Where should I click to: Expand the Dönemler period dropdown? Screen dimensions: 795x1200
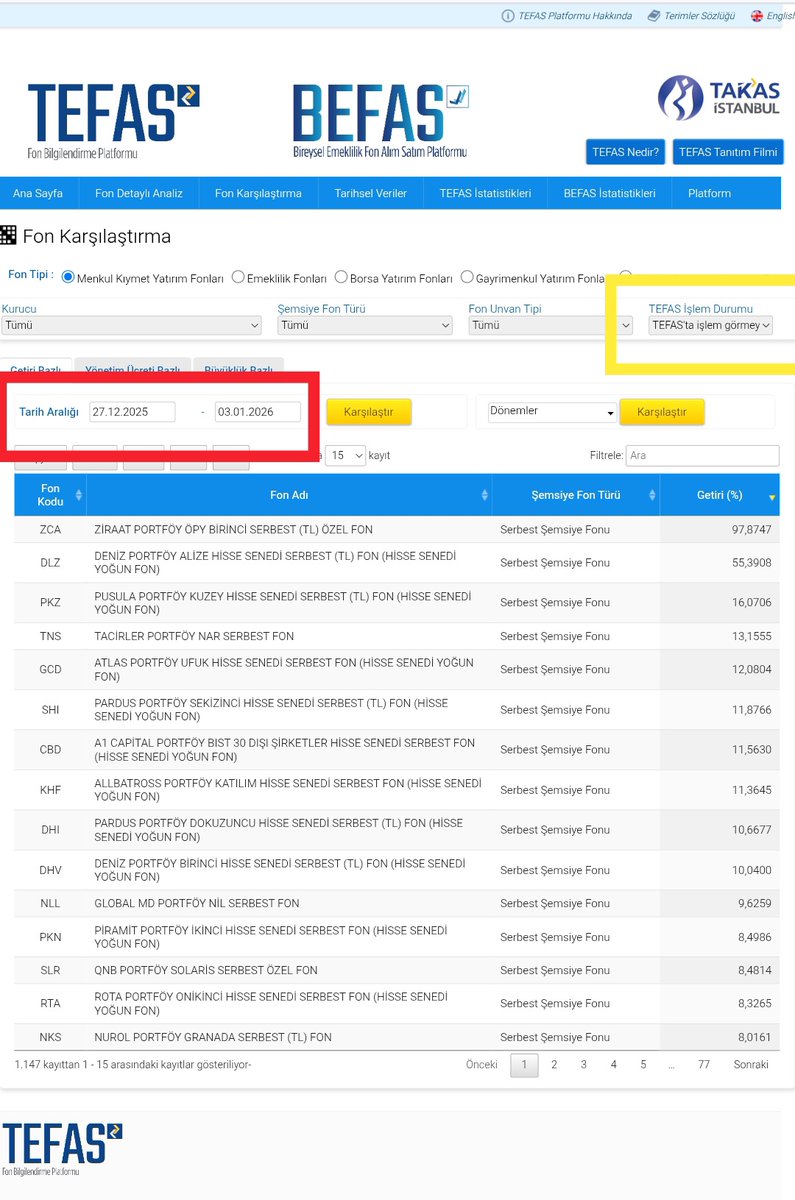pyautogui.click(x=552, y=412)
